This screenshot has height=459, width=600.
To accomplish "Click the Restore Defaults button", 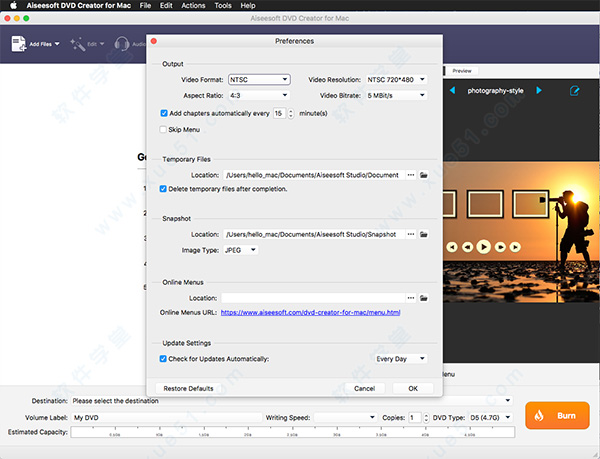I will point(188,388).
